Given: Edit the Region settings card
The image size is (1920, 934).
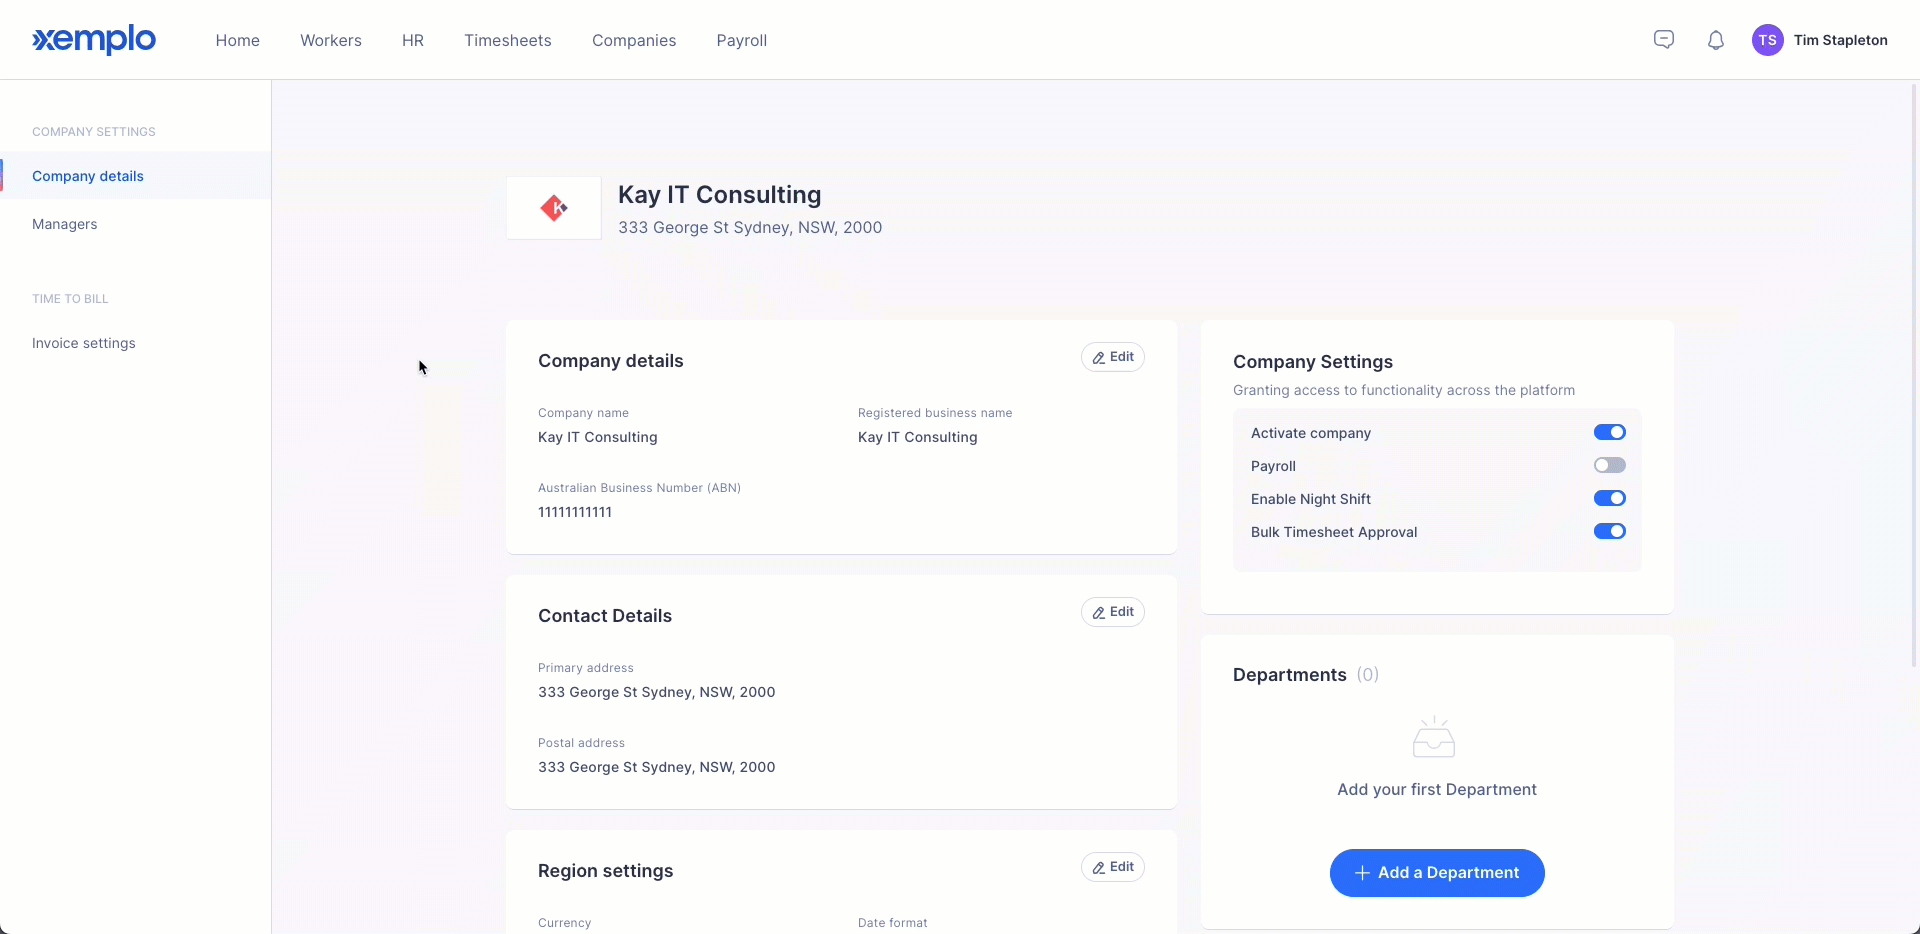Looking at the screenshot, I should (1113, 867).
